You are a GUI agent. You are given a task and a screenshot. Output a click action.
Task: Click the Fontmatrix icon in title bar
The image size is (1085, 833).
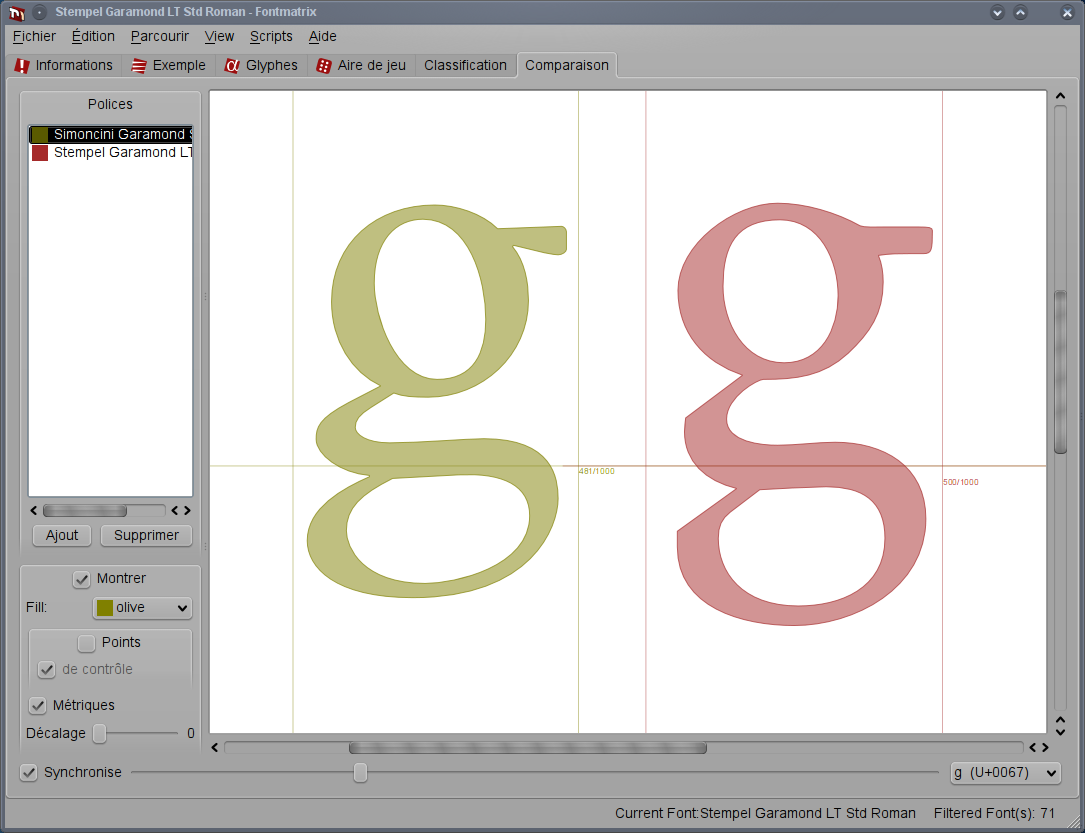point(17,12)
